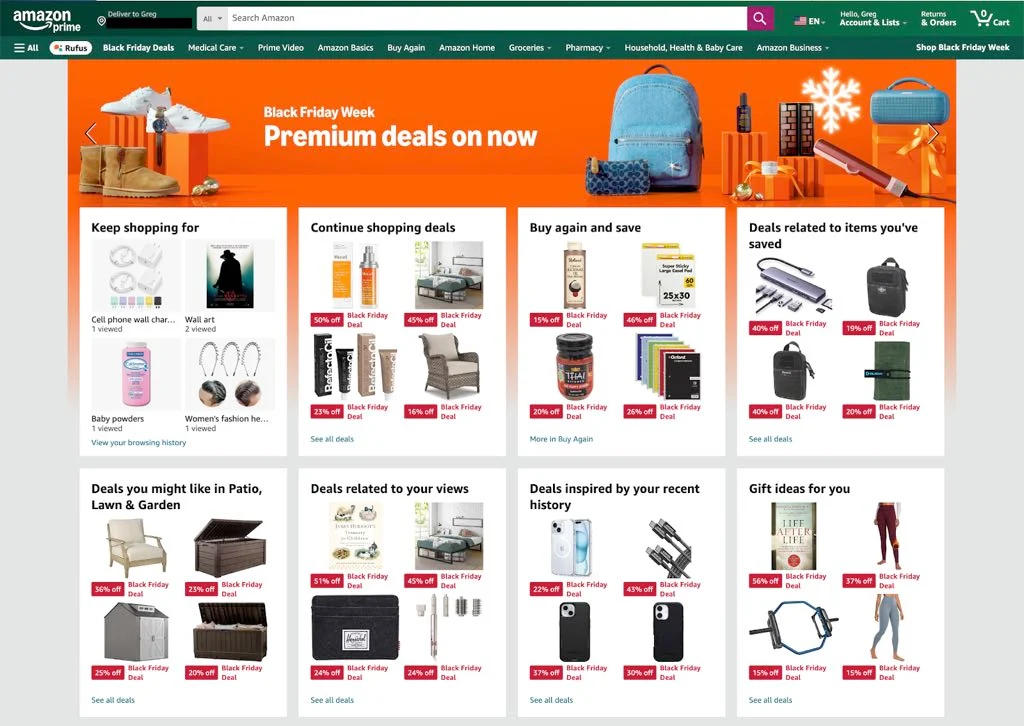The height and width of the screenshot is (726, 1024).
Task: Open the EN language dropdown
Action: coord(810,21)
